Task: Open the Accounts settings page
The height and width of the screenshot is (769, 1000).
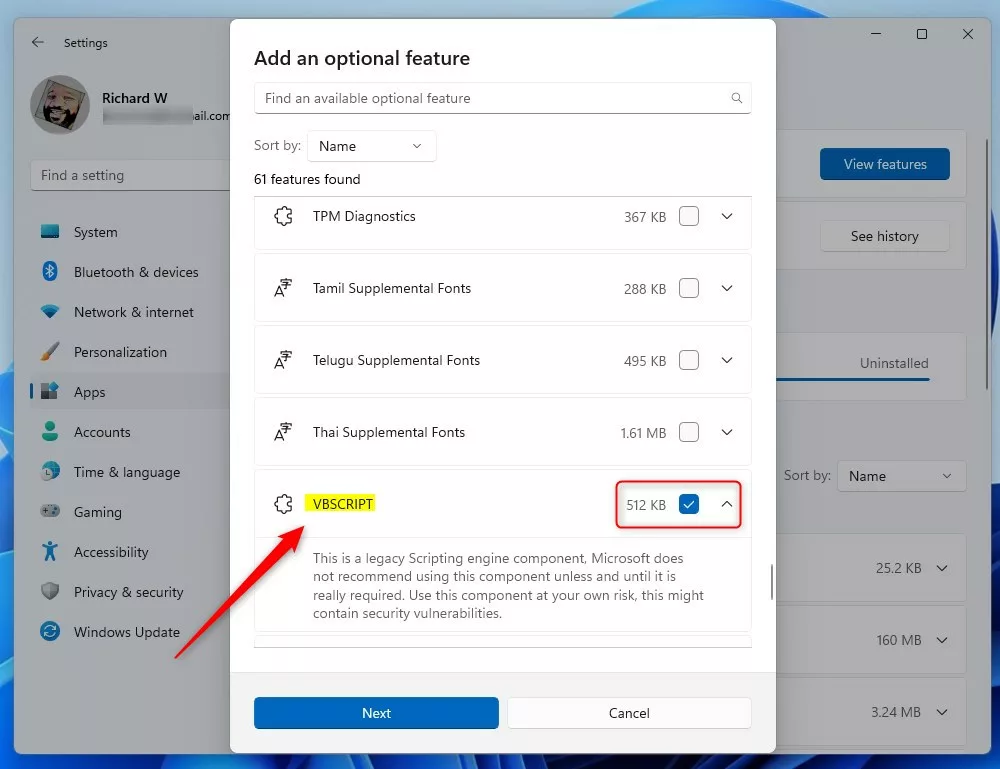Action: [x=130, y=432]
